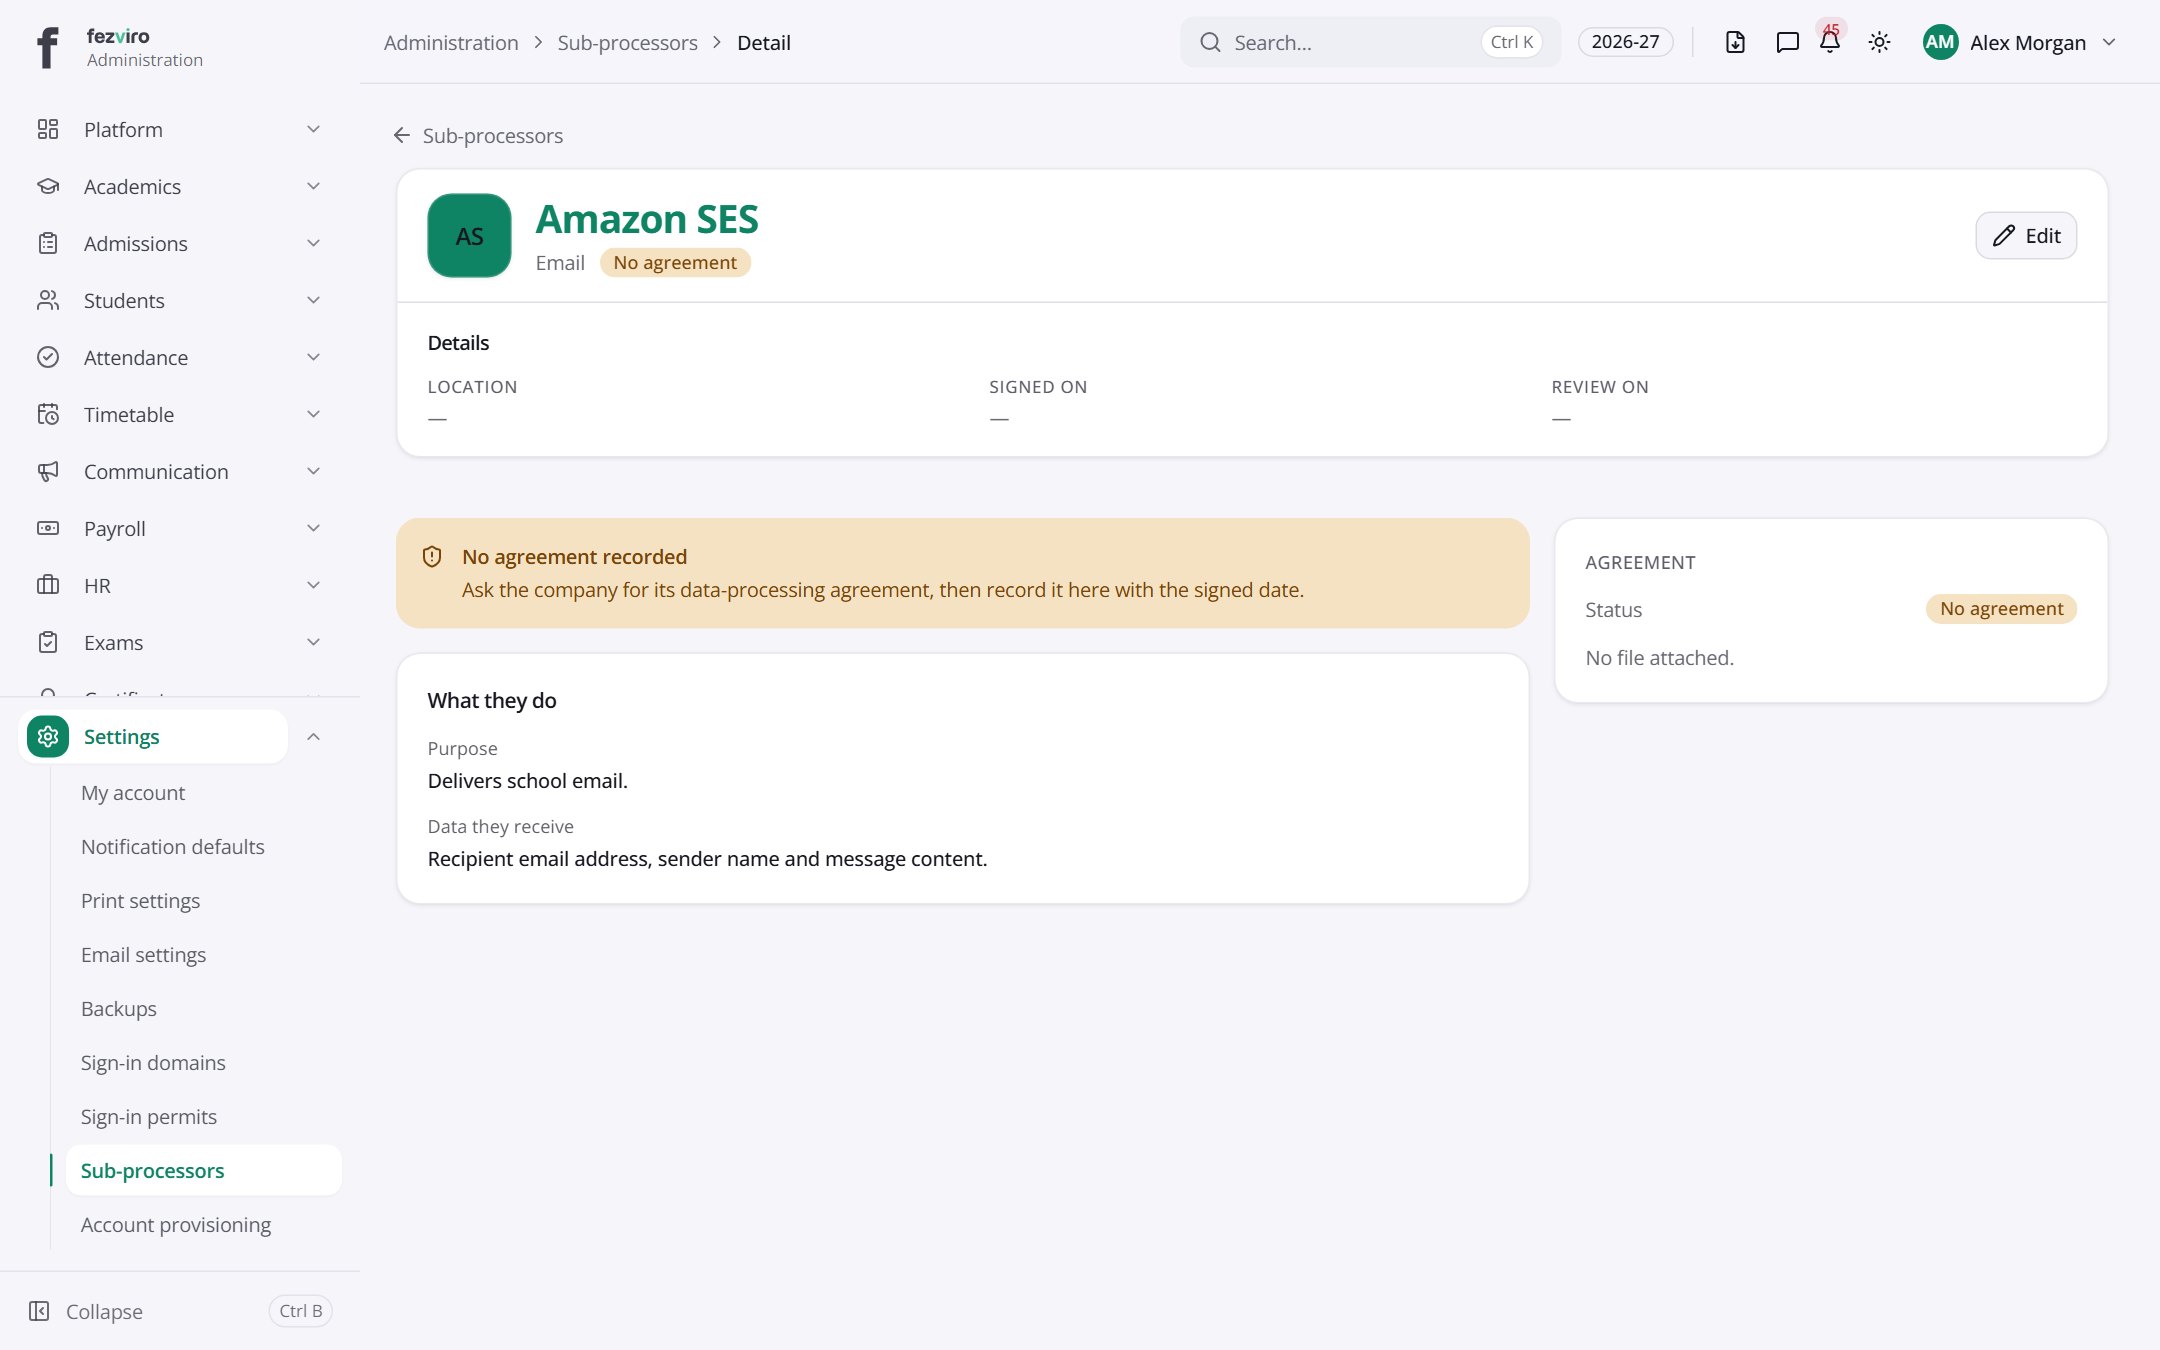Viewport: 2160px width, 1350px height.
Task: Focus the Search input field
Action: pyautogui.click(x=1370, y=42)
